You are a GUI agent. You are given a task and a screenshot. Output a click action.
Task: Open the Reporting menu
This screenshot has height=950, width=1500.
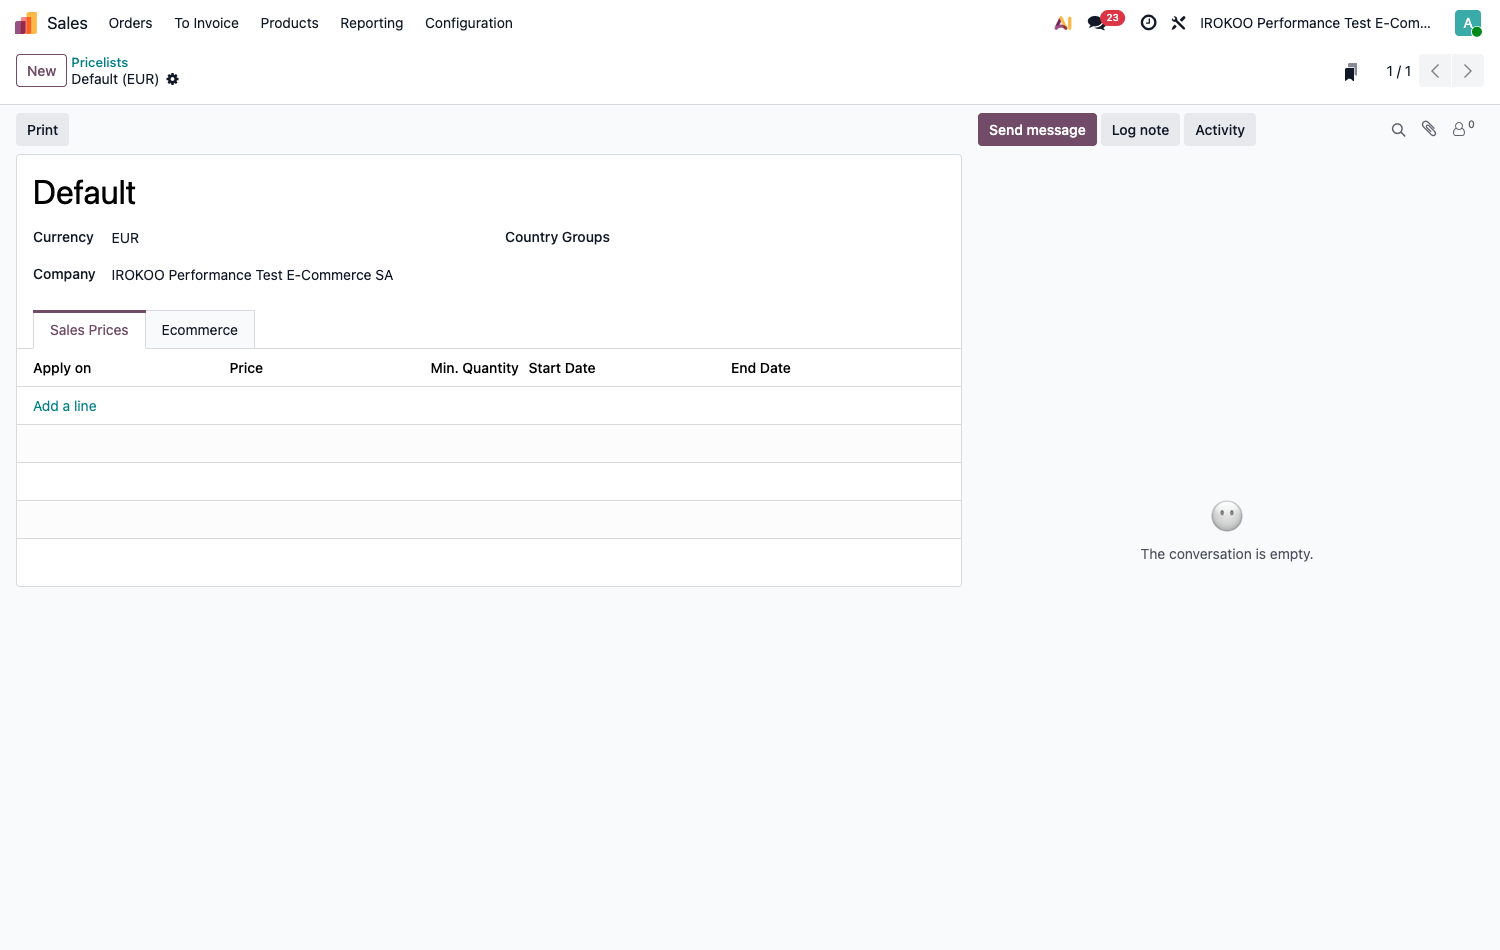click(x=372, y=23)
